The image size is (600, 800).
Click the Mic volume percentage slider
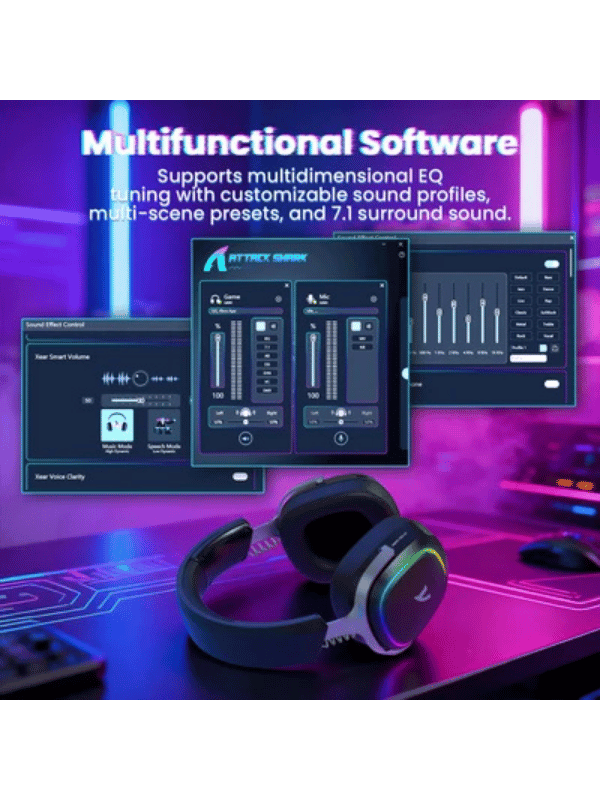(x=313, y=360)
